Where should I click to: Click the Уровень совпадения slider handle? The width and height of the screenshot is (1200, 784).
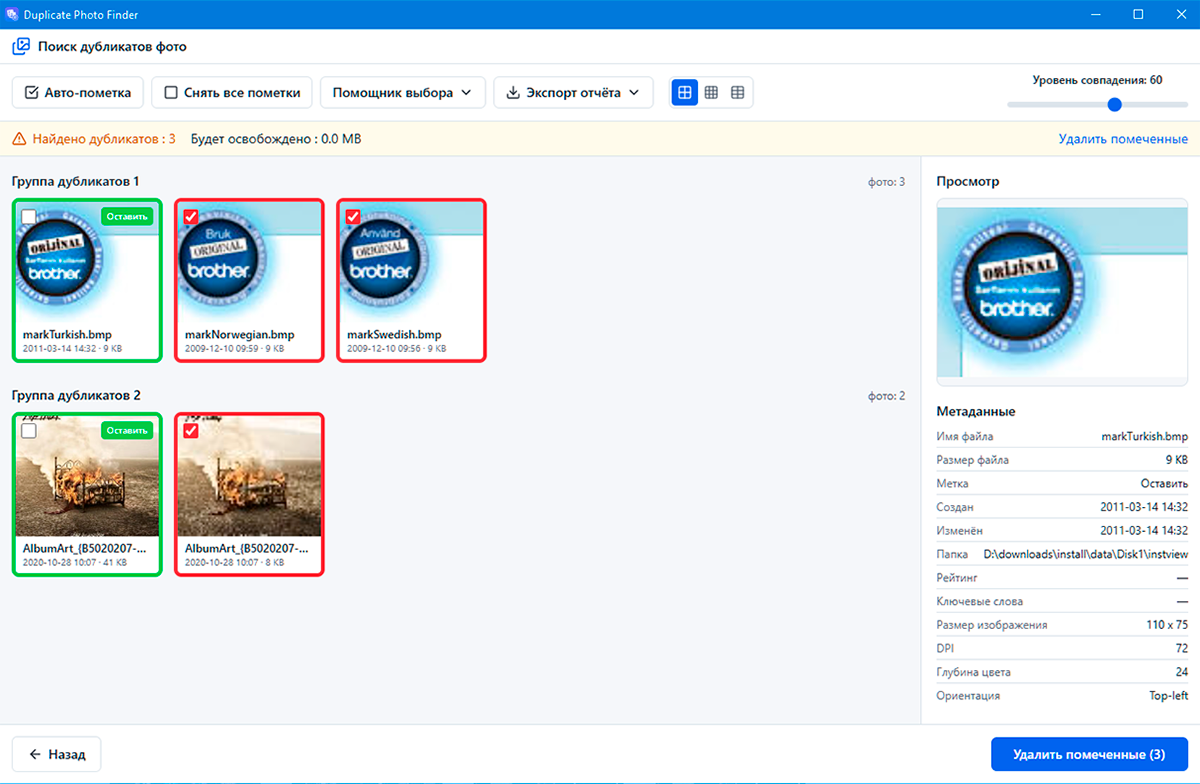point(1115,104)
